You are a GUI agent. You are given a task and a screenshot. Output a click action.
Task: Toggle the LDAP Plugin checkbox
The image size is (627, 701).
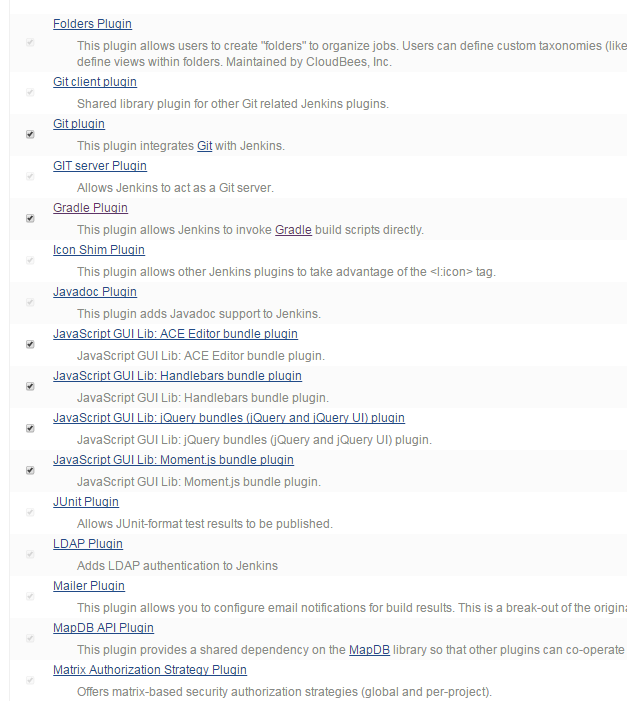[x=30, y=555]
